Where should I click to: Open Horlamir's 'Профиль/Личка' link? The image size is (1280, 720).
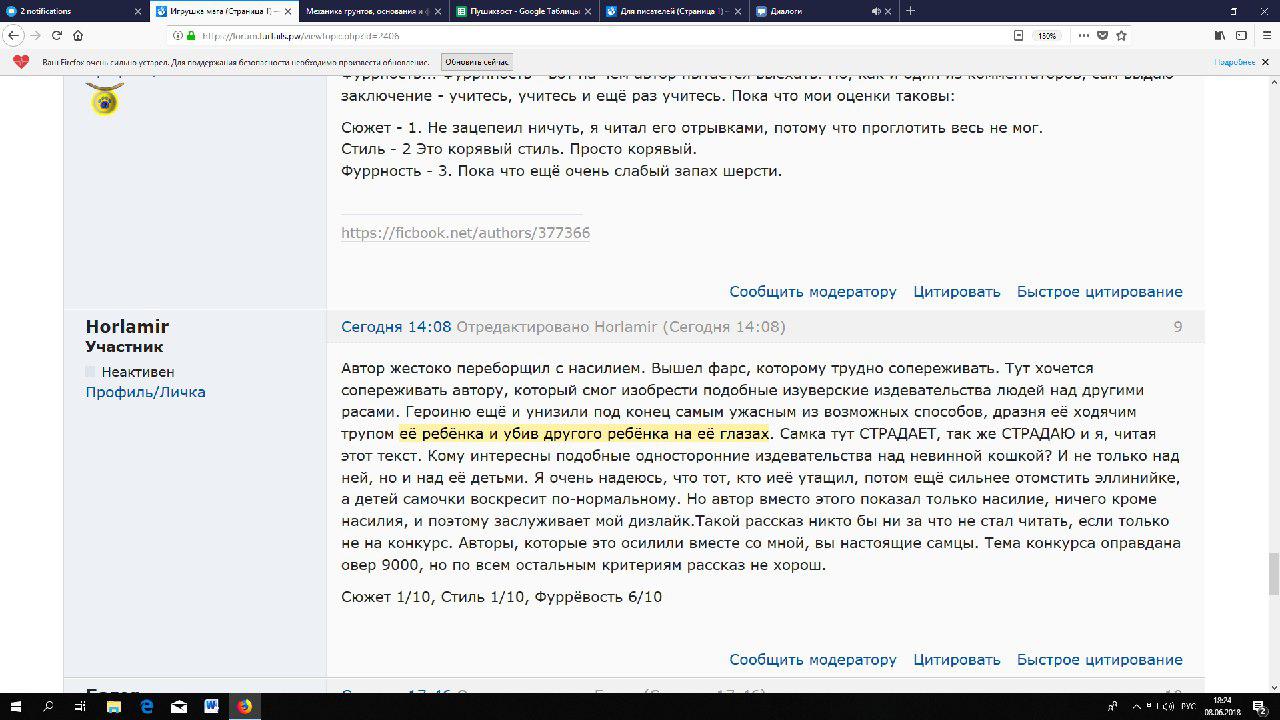[x=145, y=392]
